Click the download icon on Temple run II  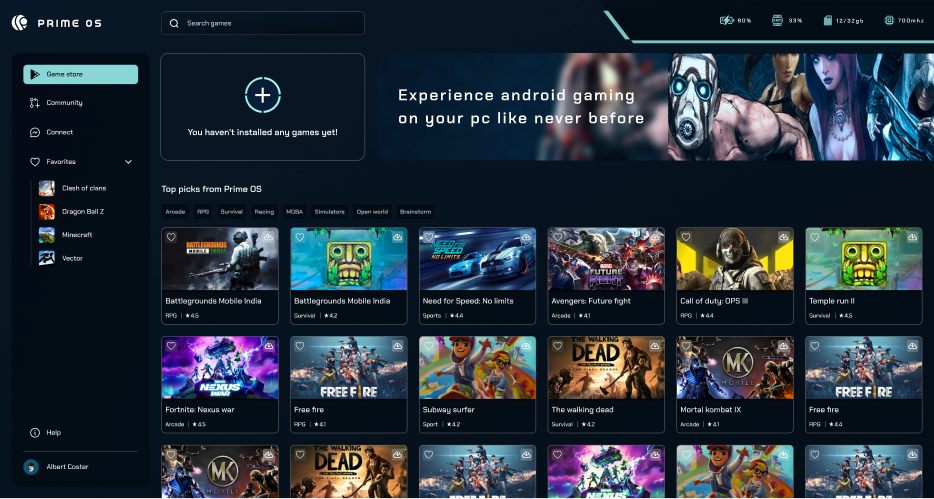[913, 237]
